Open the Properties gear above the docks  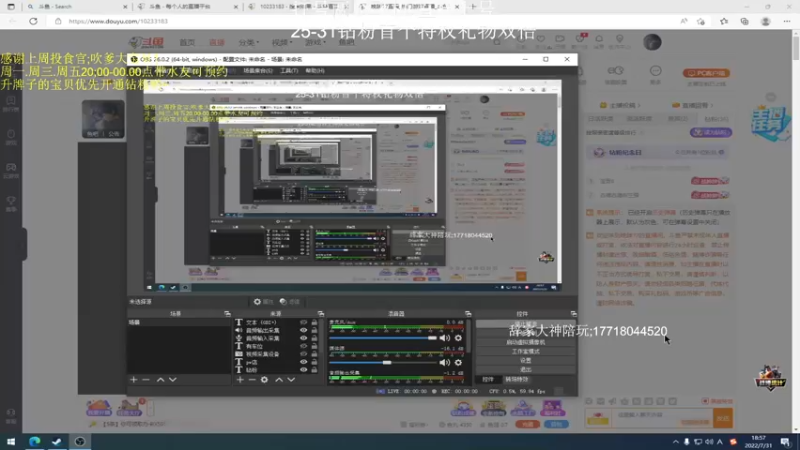tap(263, 302)
